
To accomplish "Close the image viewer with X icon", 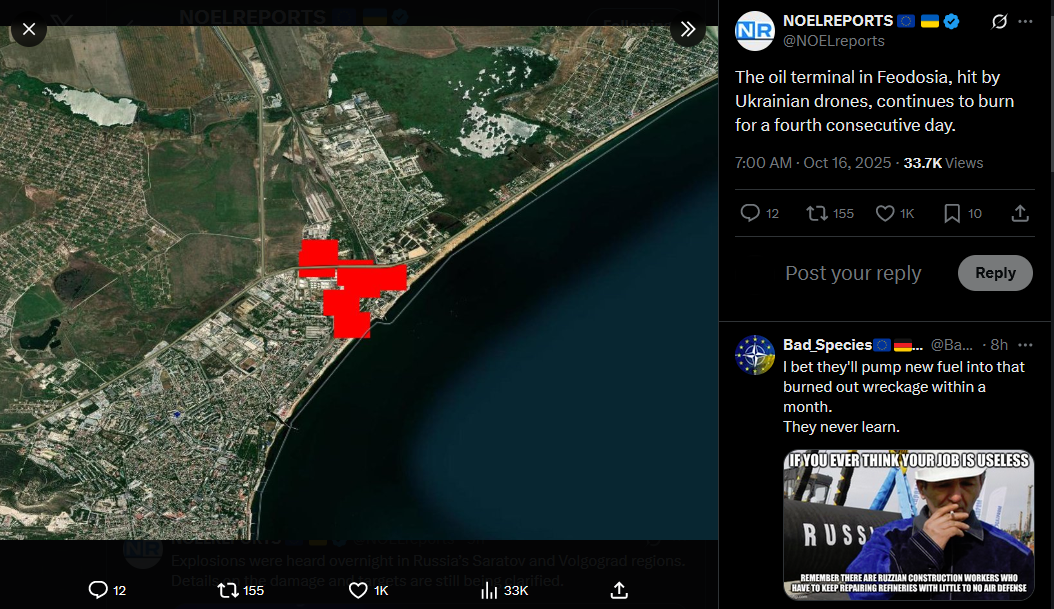I will [x=29, y=29].
